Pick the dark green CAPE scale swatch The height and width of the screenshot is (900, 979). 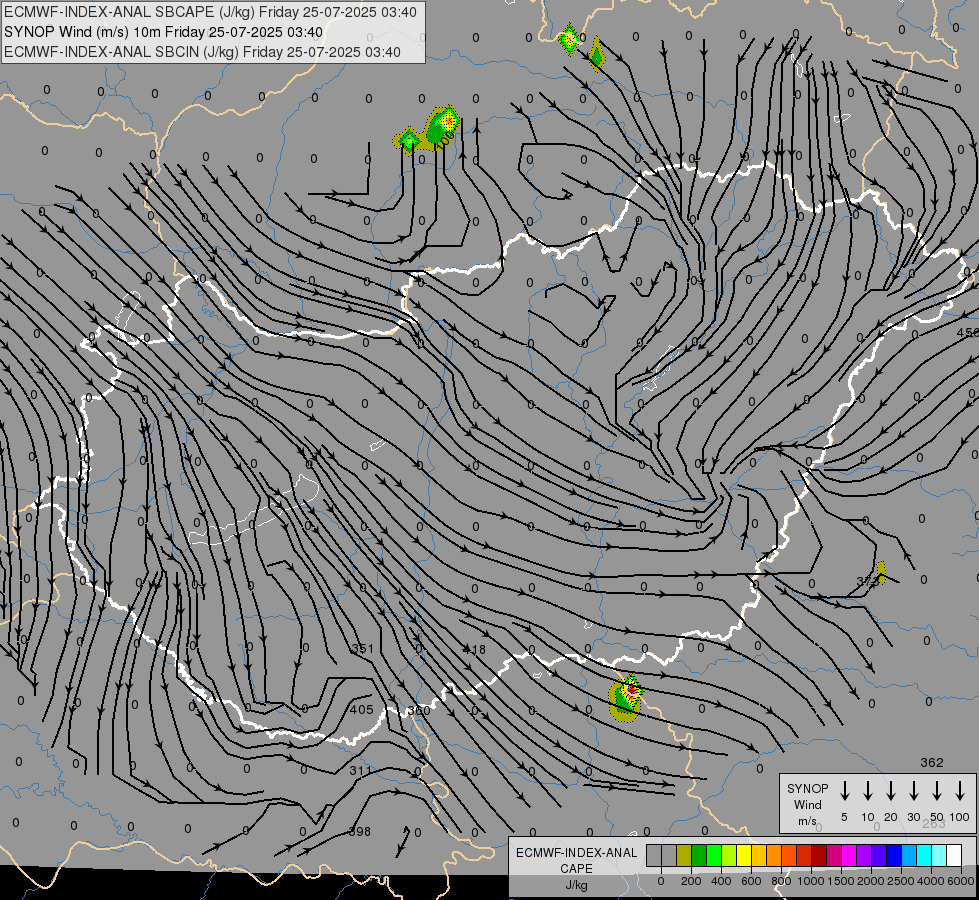coord(699,856)
